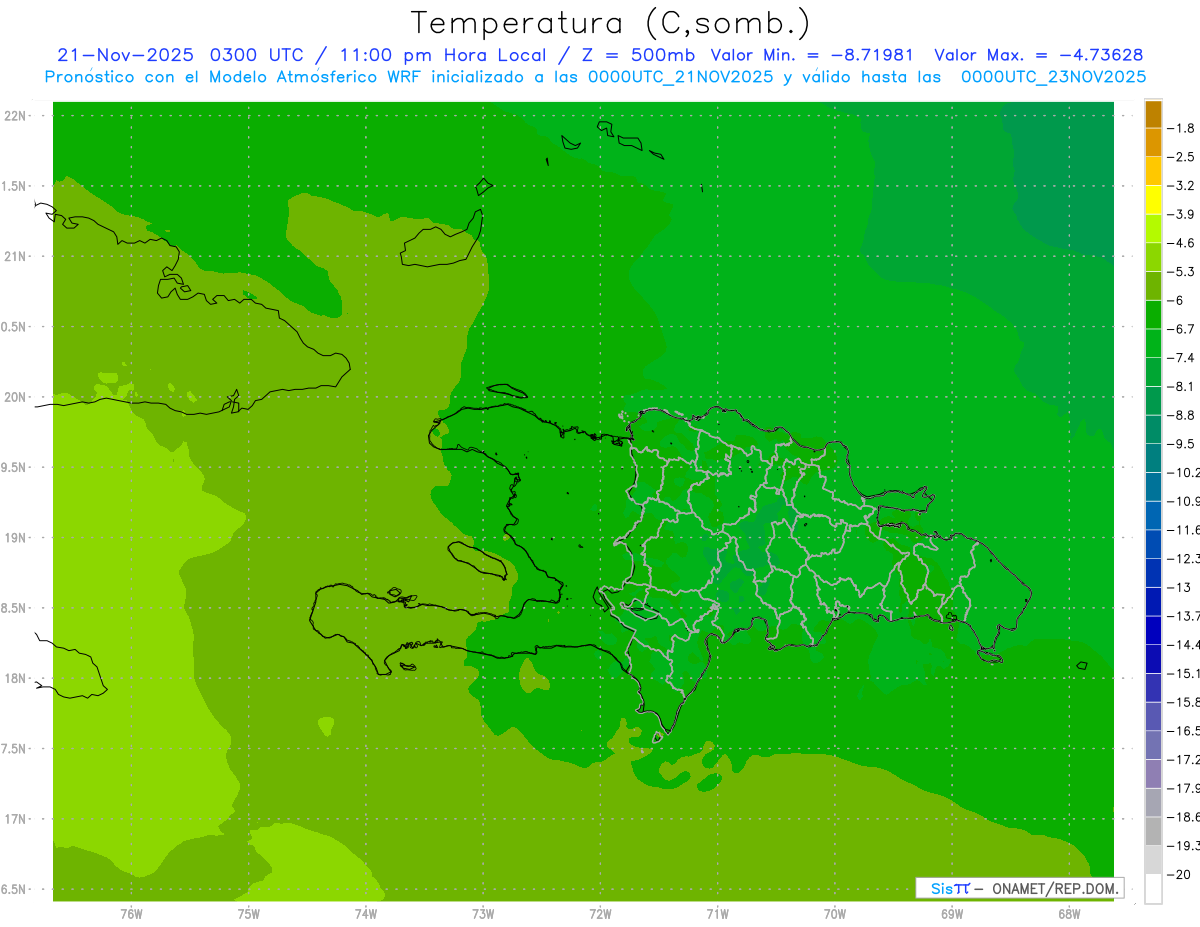Click the '18N' latitude label
The width and height of the screenshot is (1200, 927).
coord(17,679)
